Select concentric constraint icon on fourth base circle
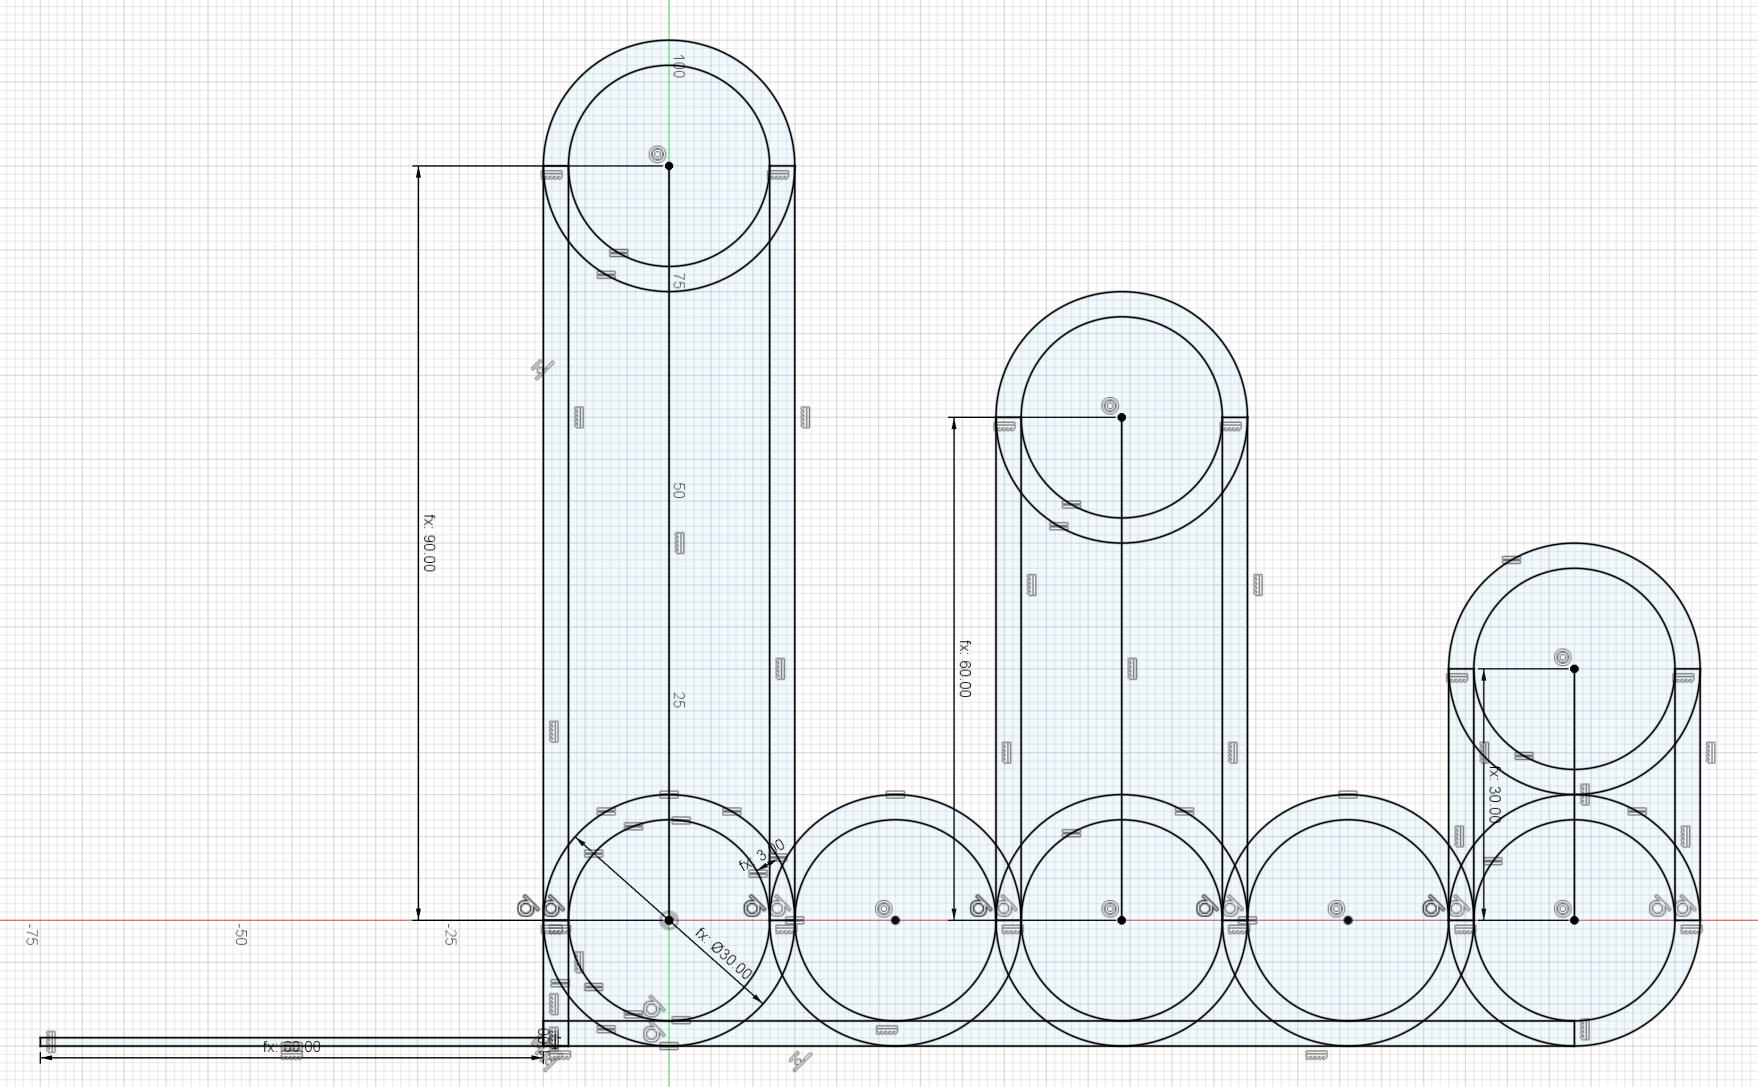The height and width of the screenshot is (1087, 1758). coord(1336,909)
